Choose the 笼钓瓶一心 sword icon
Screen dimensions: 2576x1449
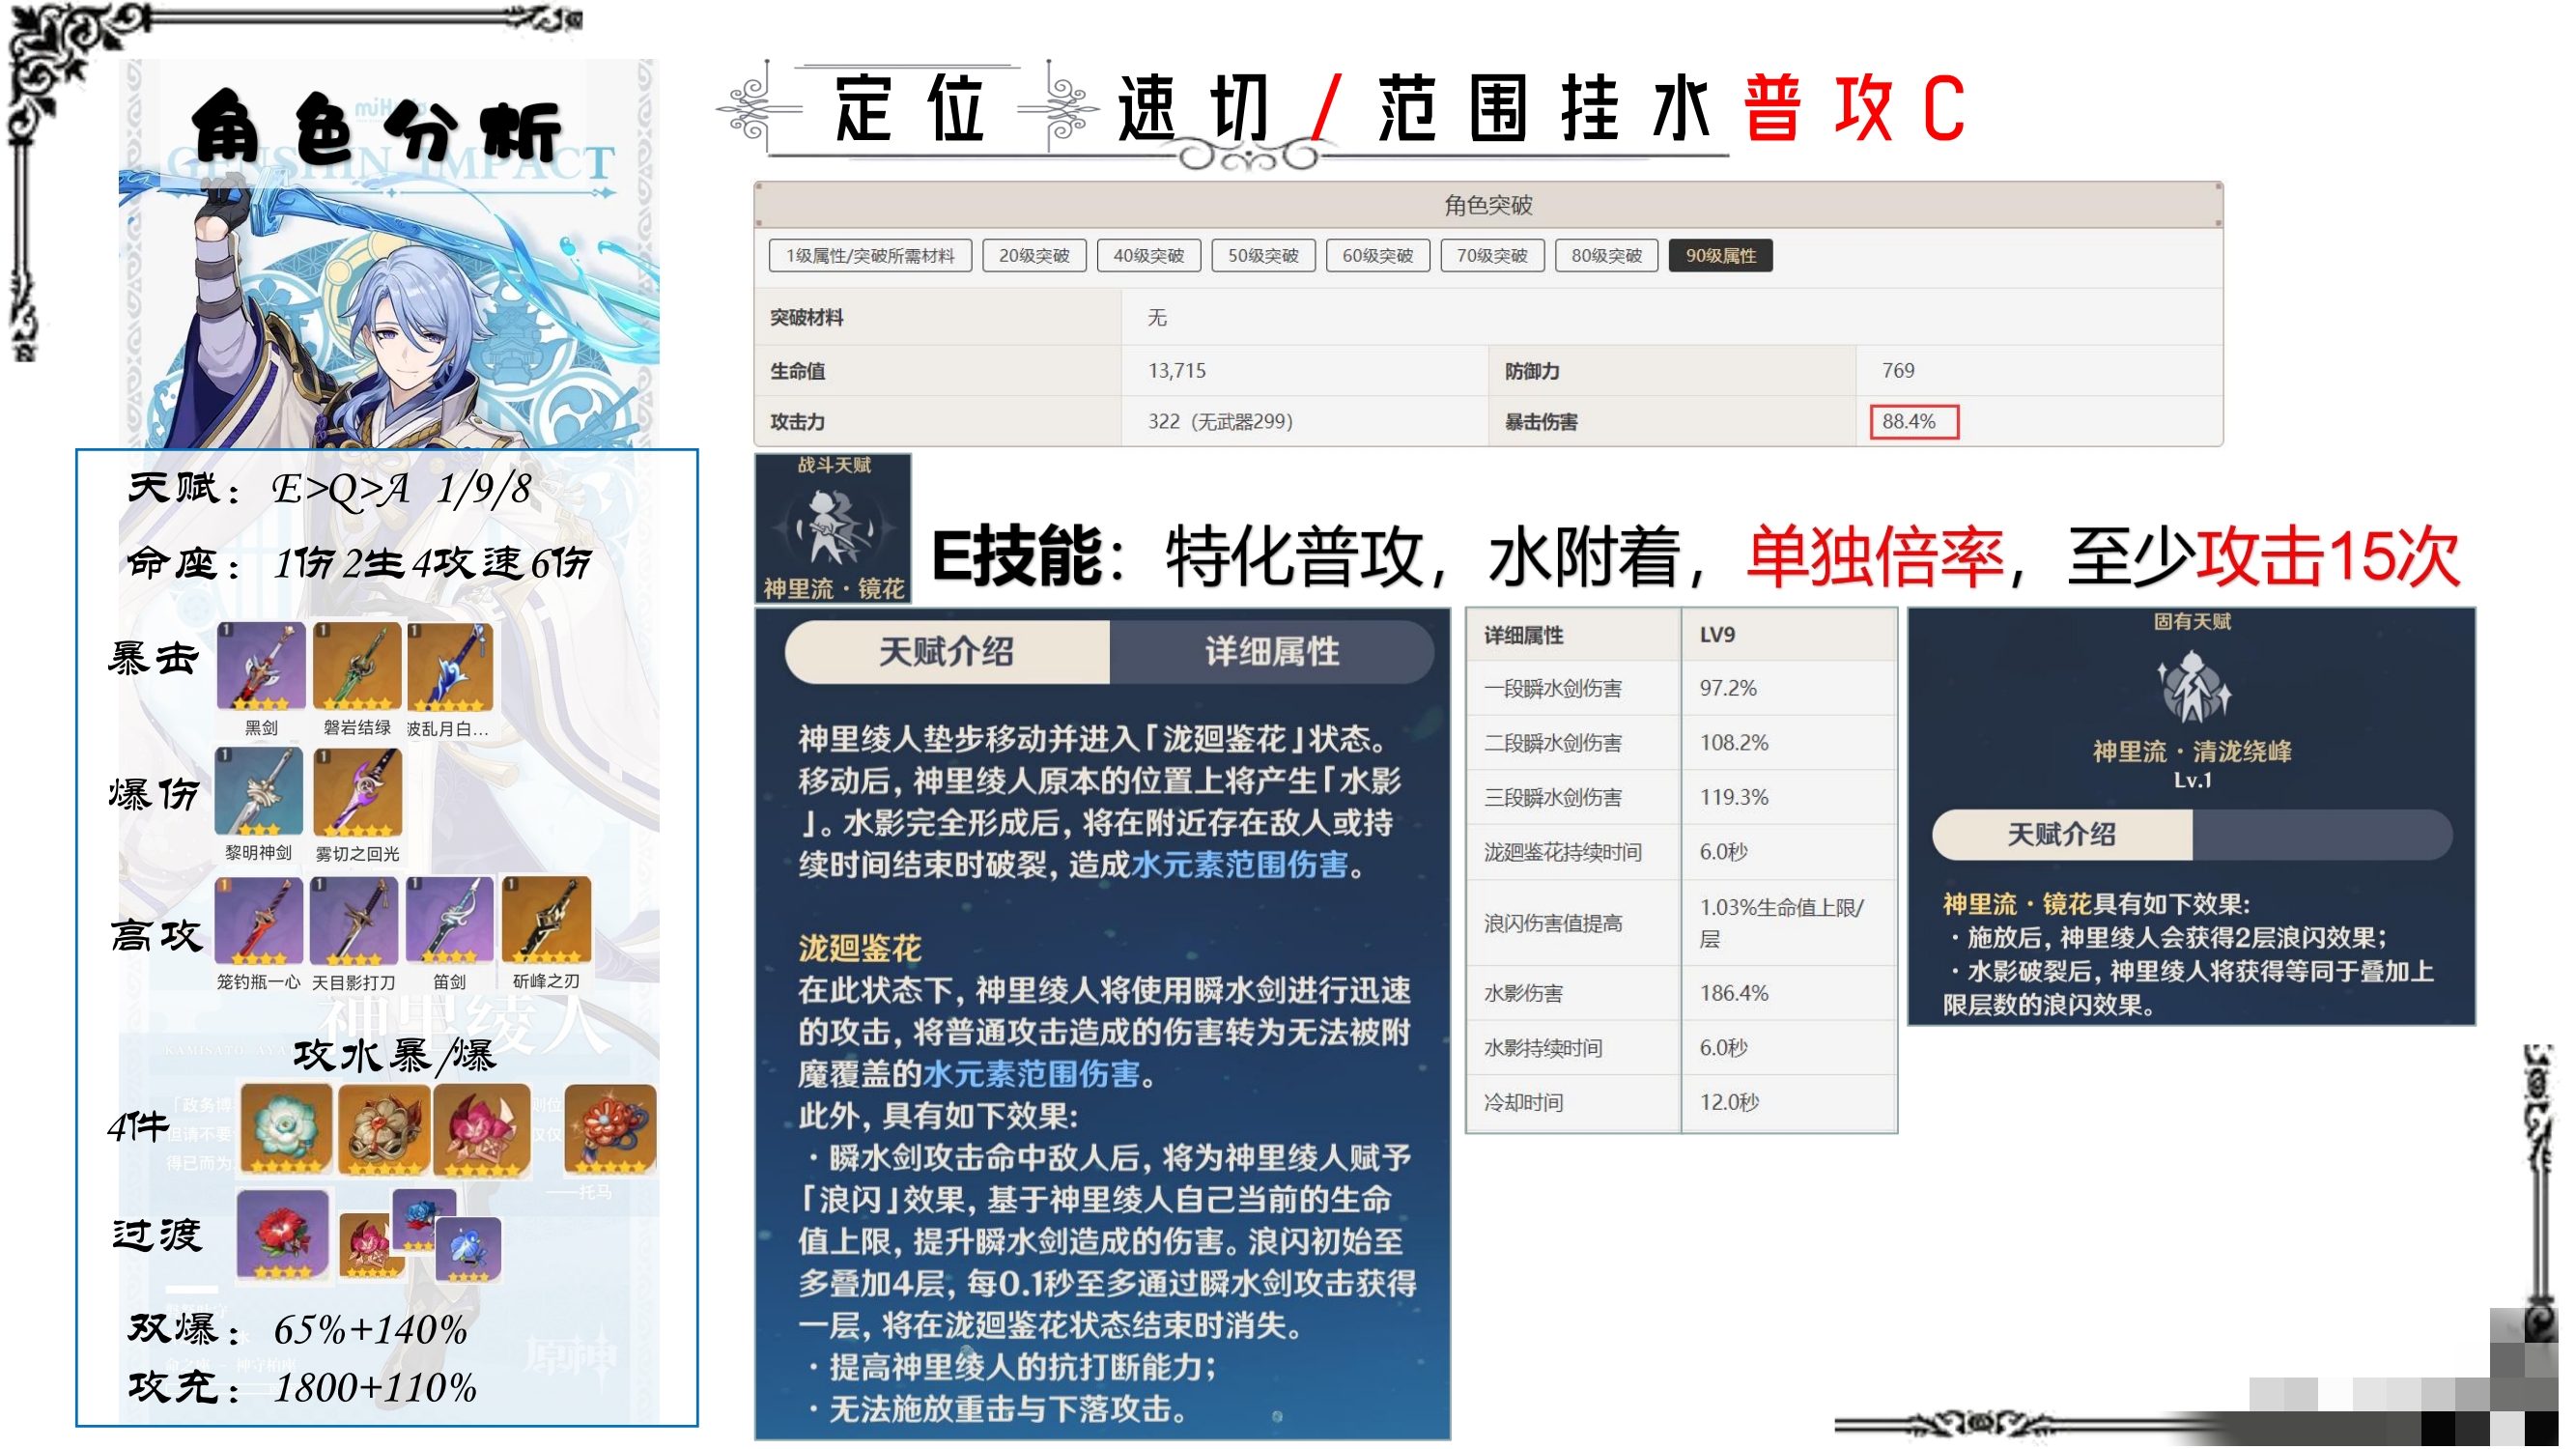259,921
